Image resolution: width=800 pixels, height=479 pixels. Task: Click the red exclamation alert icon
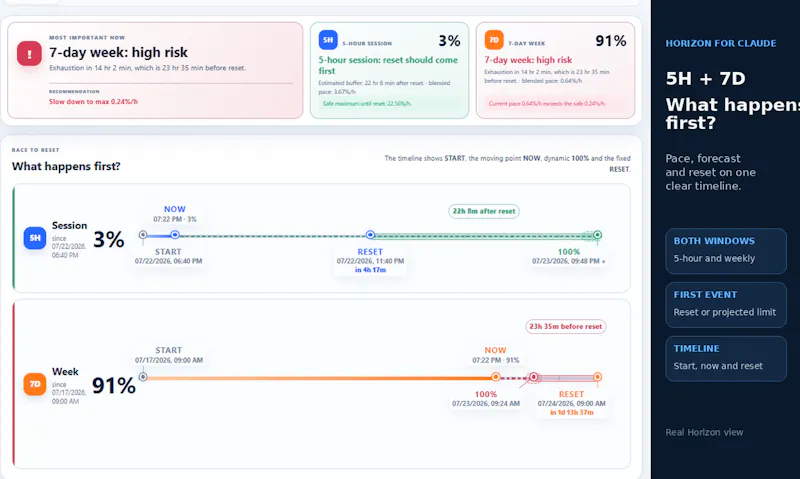point(29,54)
